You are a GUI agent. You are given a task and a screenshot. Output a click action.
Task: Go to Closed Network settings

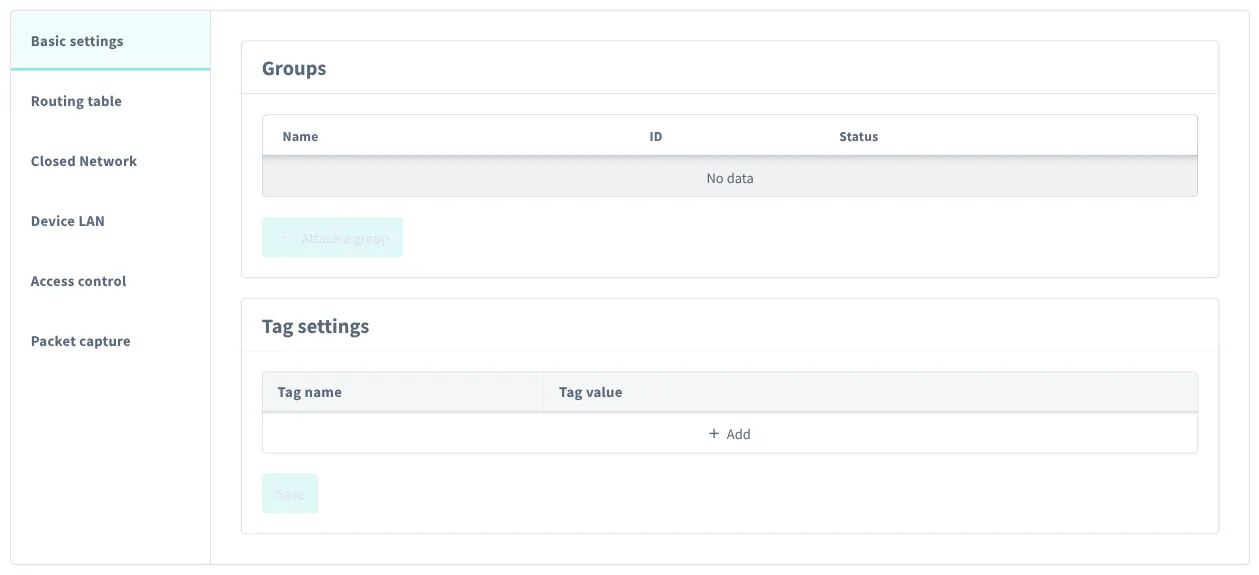[110, 161]
